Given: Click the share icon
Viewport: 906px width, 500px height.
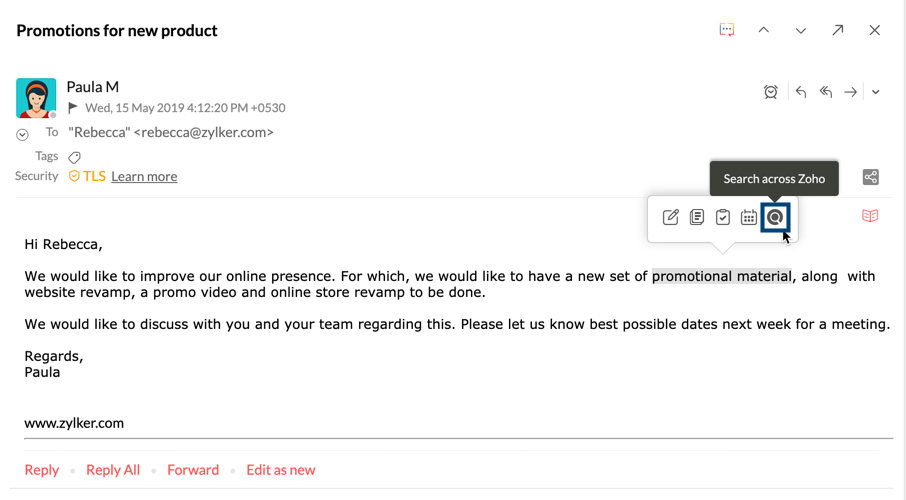Looking at the screenshot, I should (871, 178).
